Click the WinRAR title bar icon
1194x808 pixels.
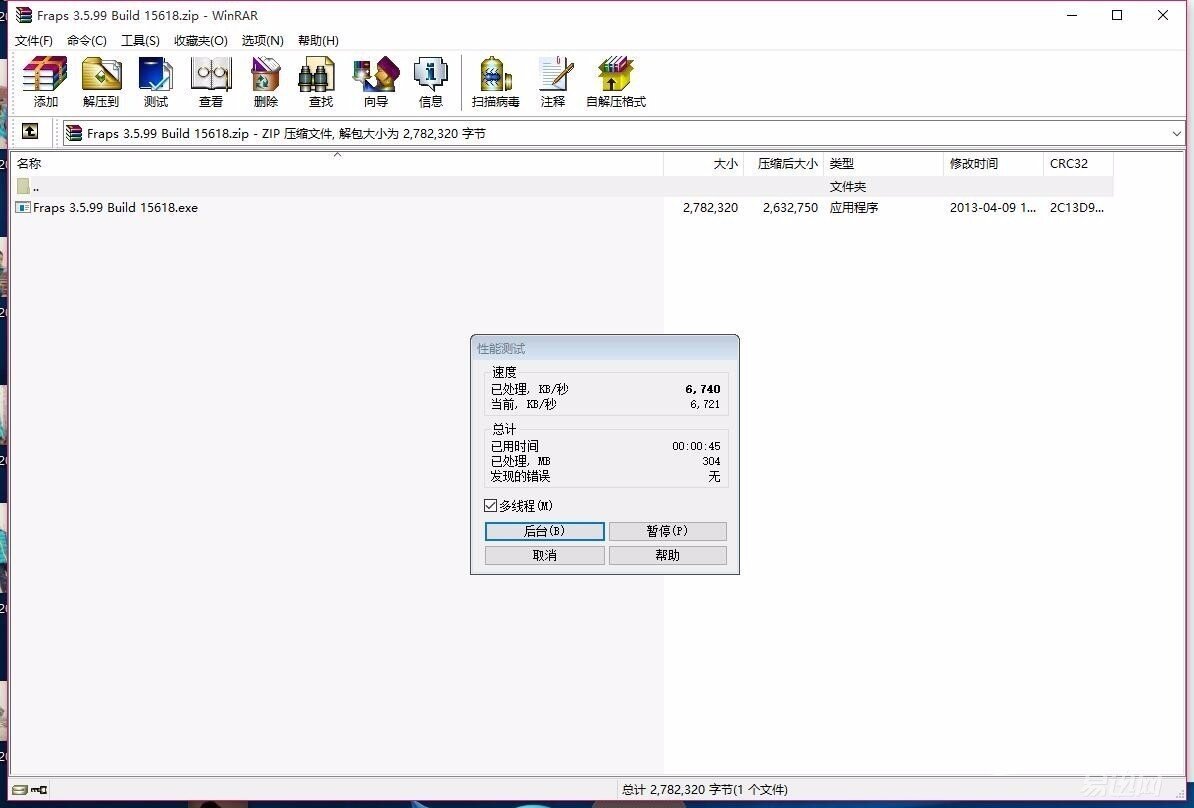tap(24, 14)
